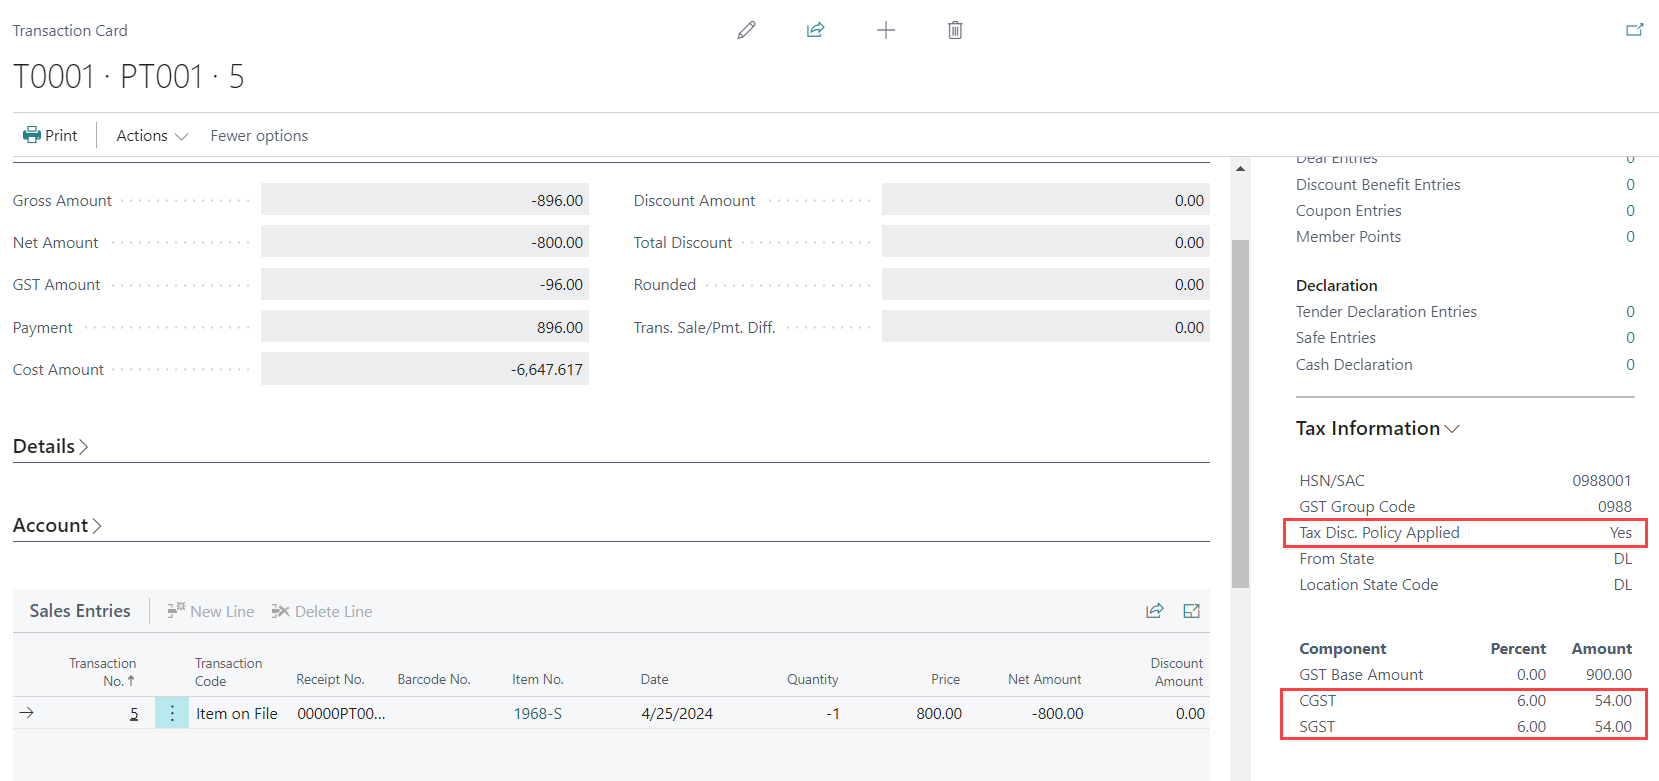
Task: Click the share icon in header
Action: pyautogui.click(x=815, y=30)
